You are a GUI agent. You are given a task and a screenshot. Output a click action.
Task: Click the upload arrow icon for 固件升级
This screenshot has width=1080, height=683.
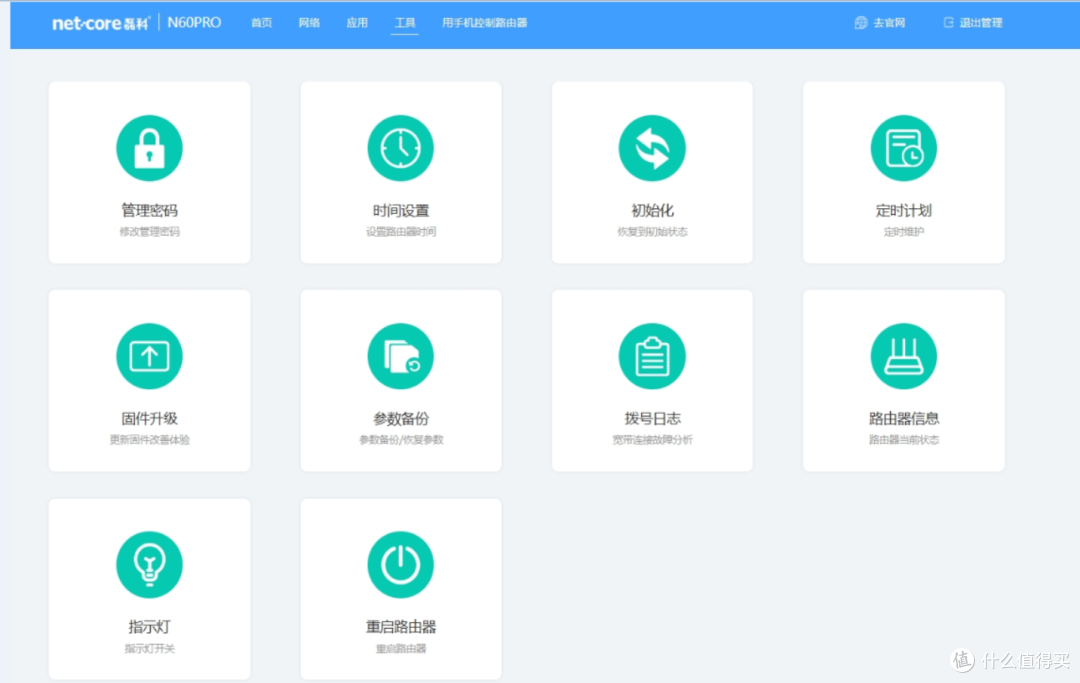pos(149,356)
